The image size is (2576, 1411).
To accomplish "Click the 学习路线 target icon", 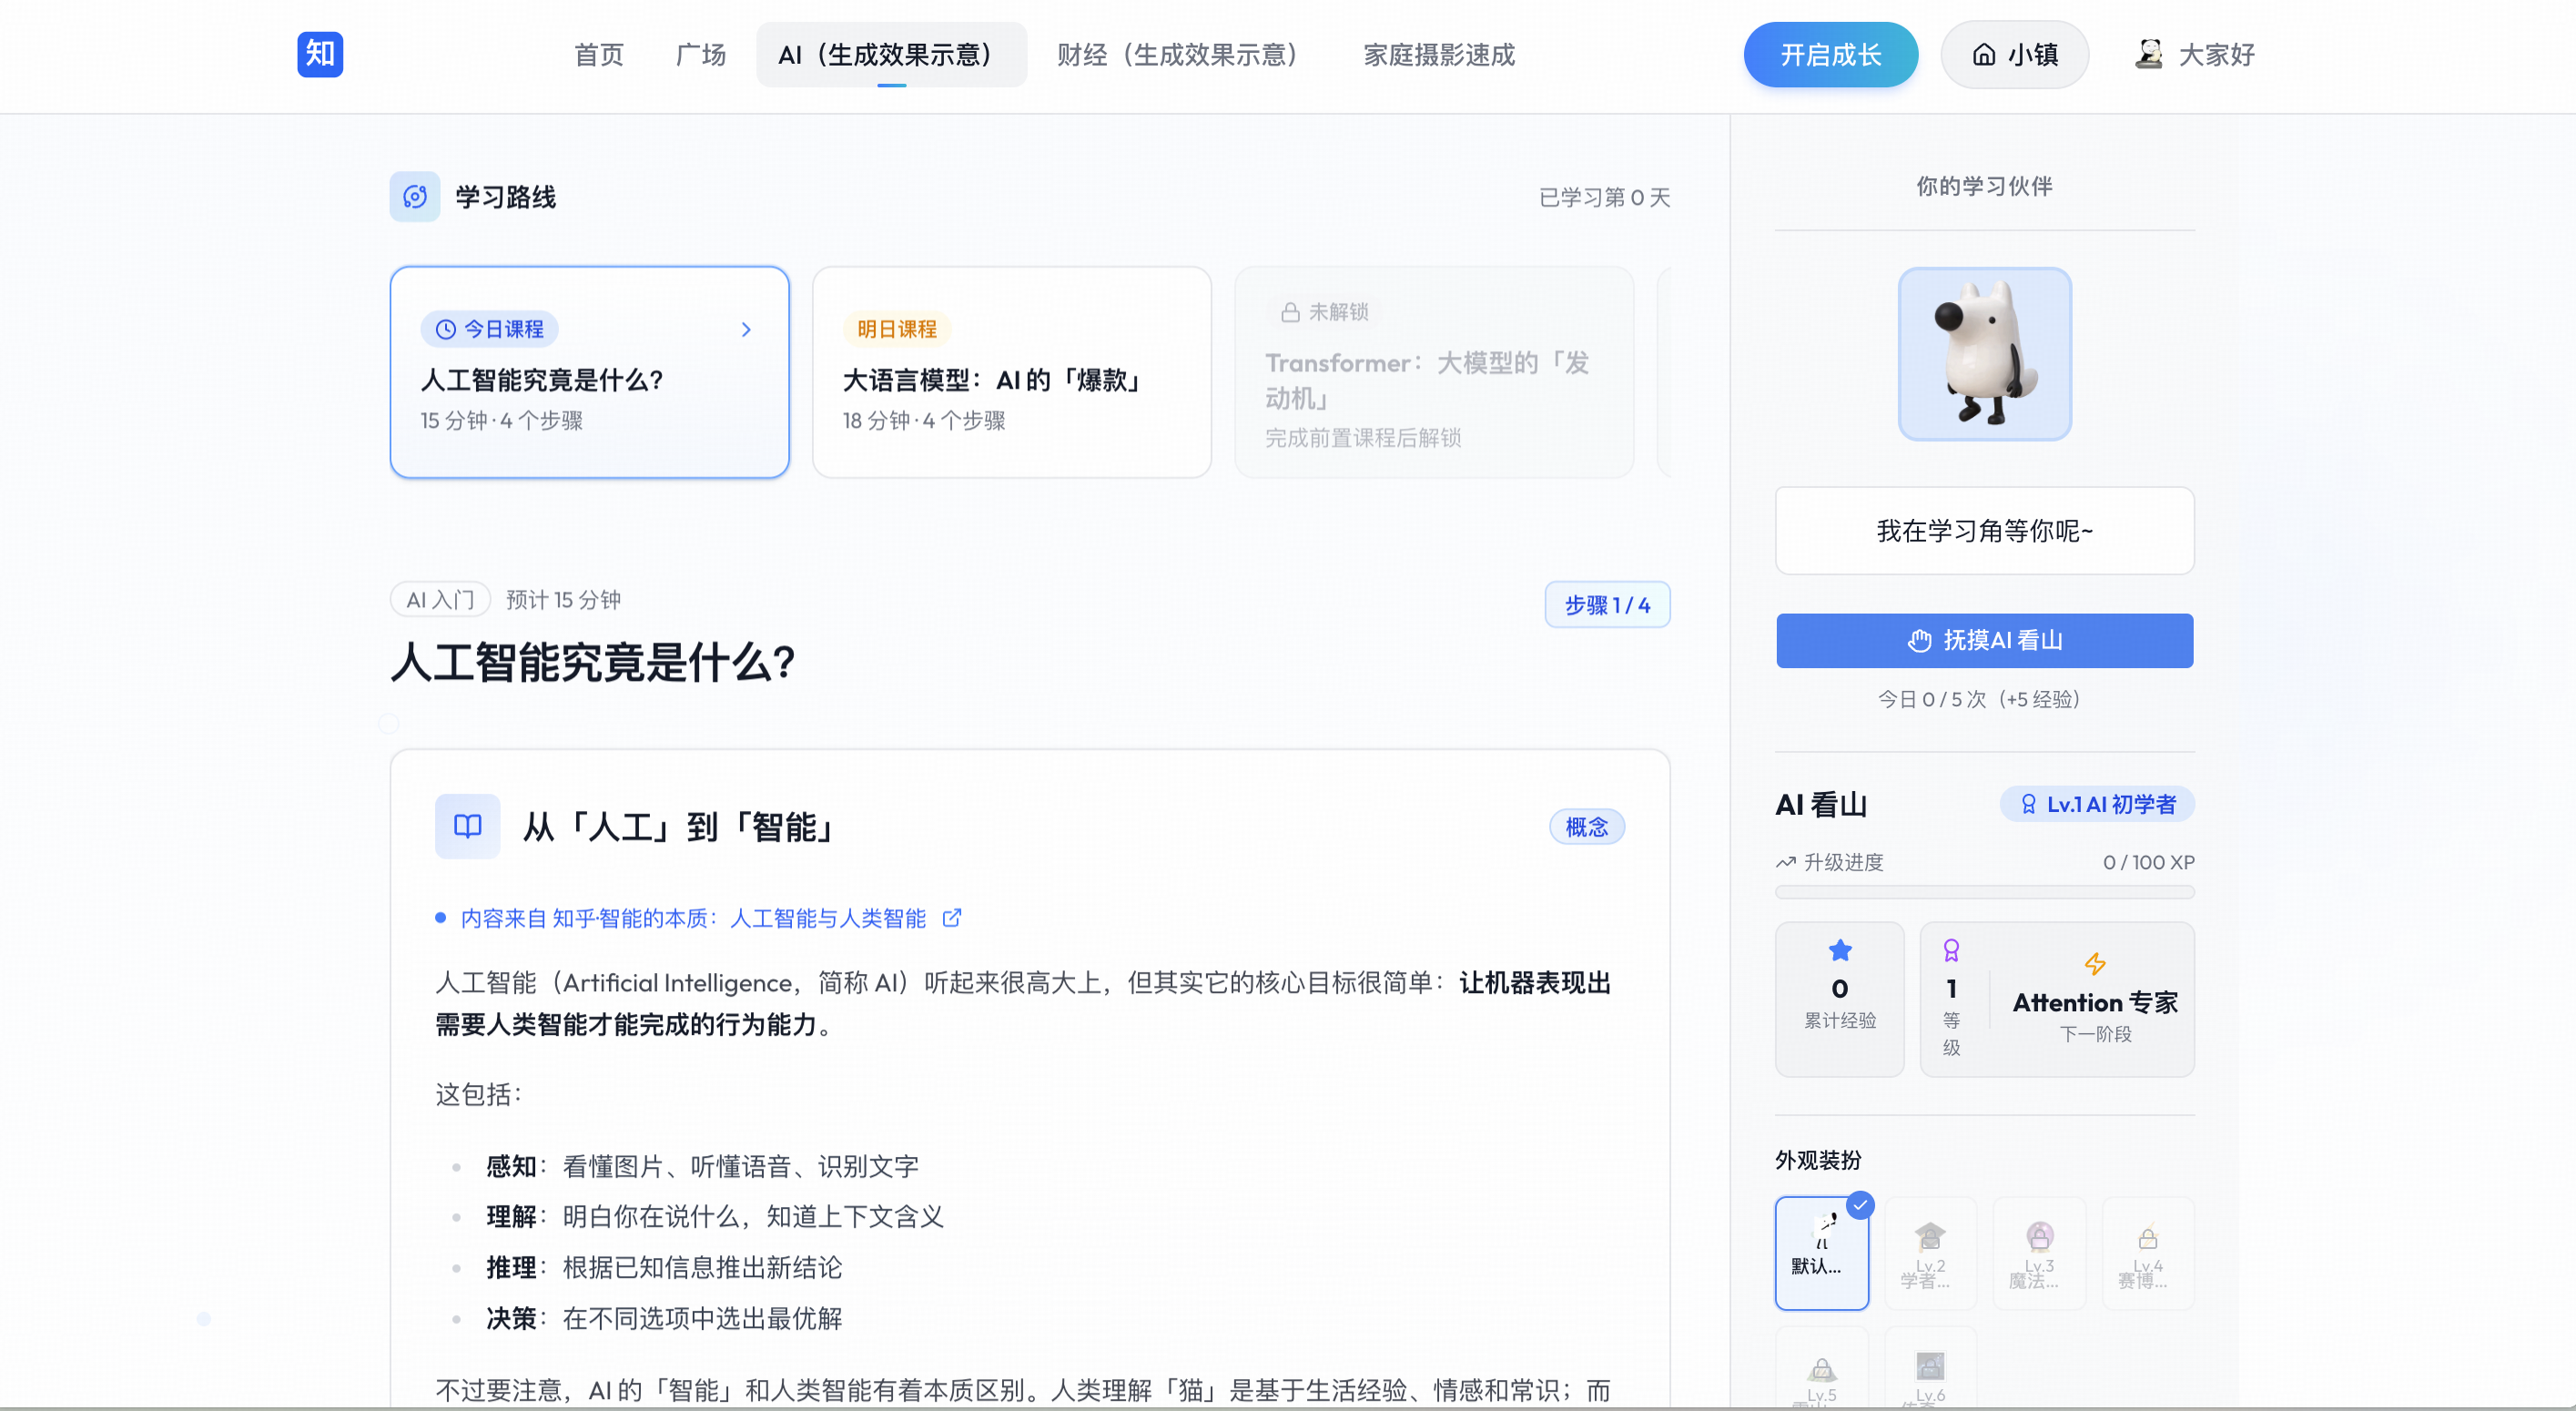I will click(415, 196).
